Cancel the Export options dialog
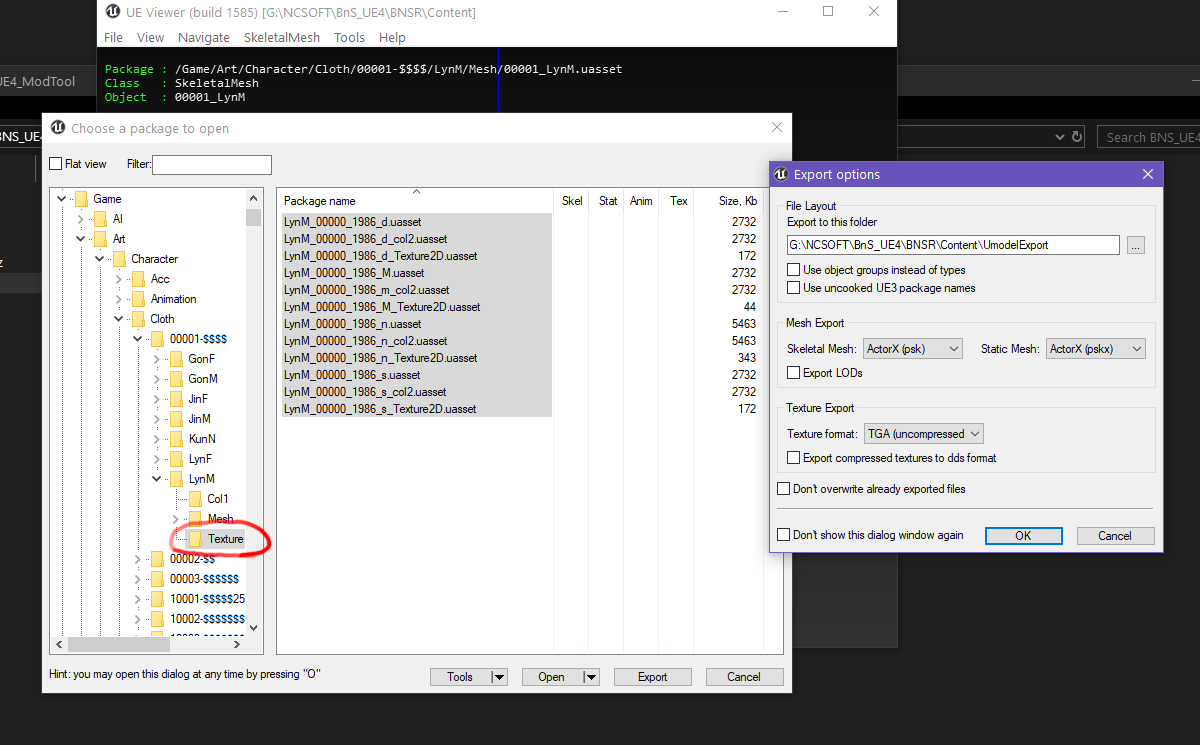The image size is (1200, 745). 1115,536
